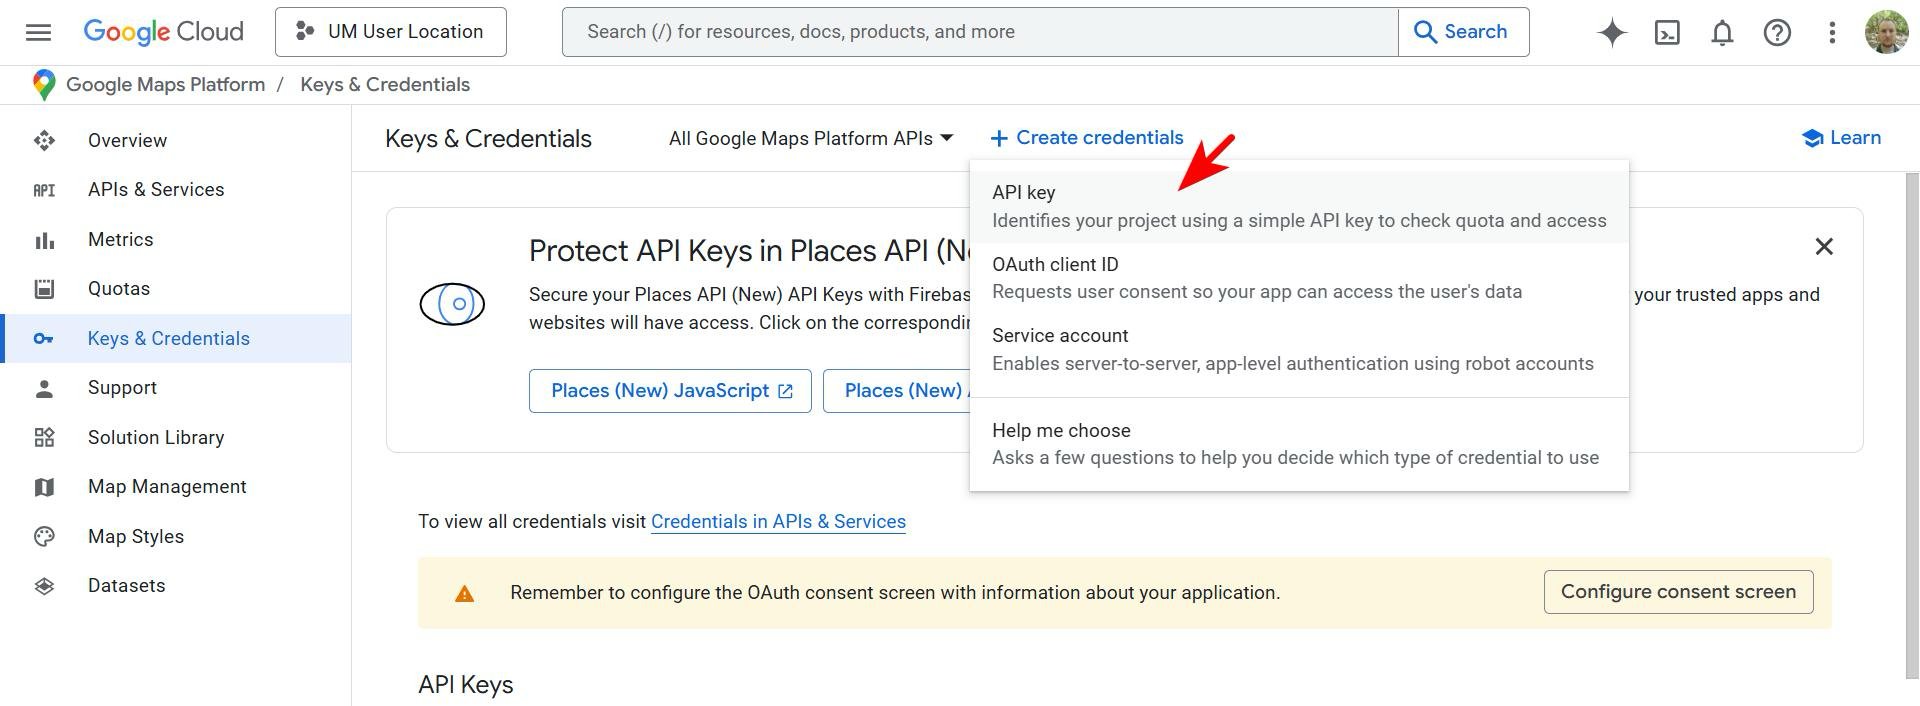Click the Map Management map icon
This screenshot has width=1920, height=706.
(44, 487)
